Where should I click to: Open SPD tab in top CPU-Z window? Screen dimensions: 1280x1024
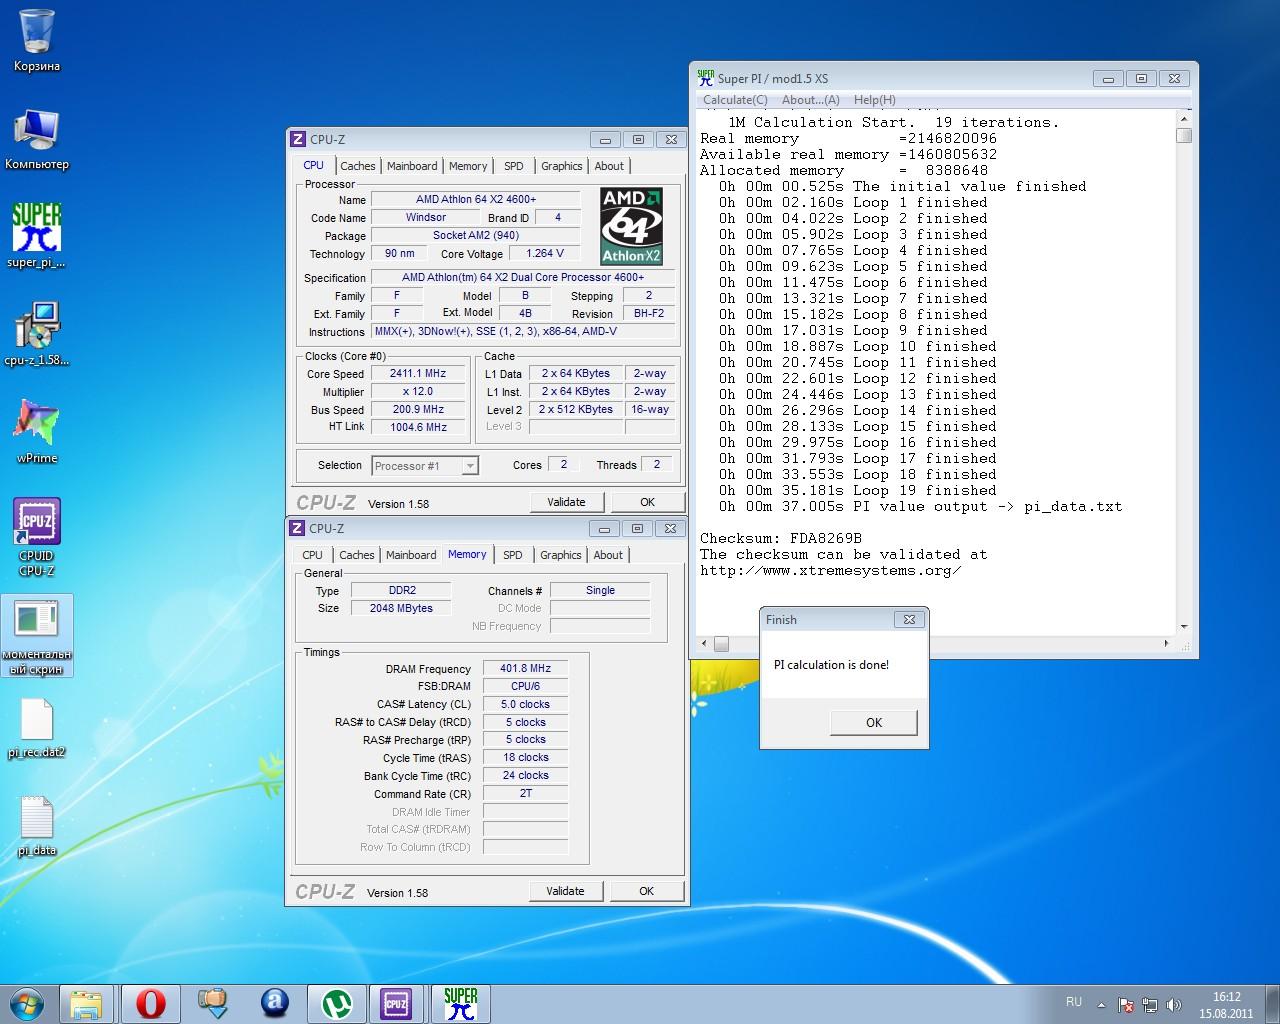point(514,166)
